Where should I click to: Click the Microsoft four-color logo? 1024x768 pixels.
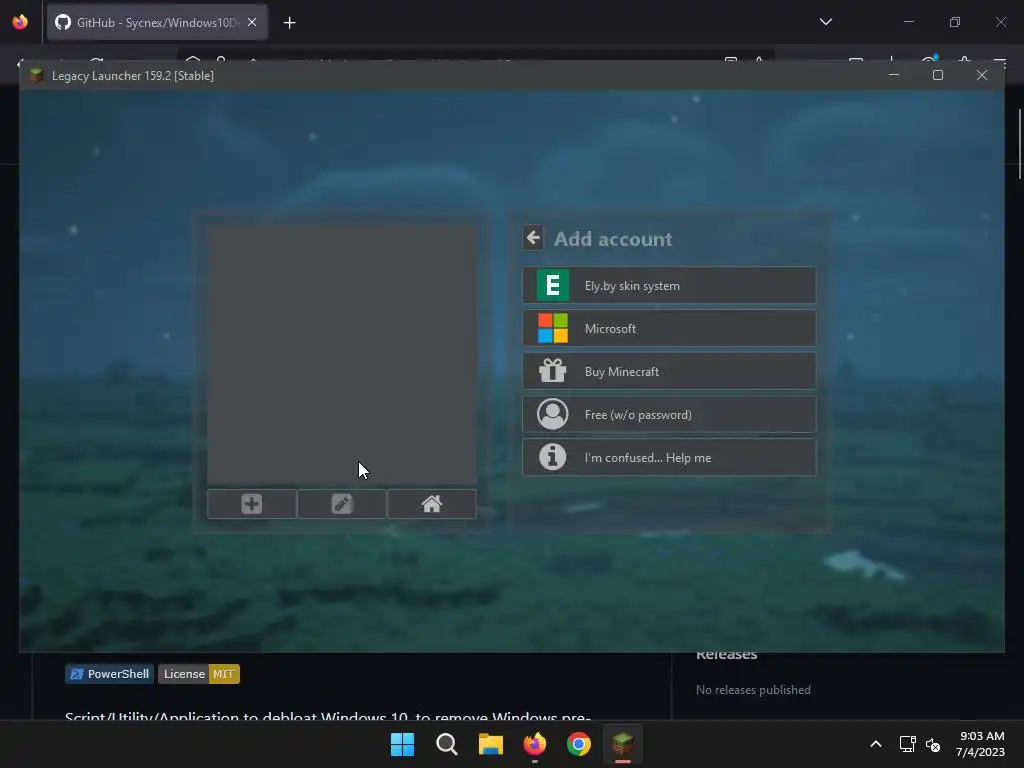[552, 328]
